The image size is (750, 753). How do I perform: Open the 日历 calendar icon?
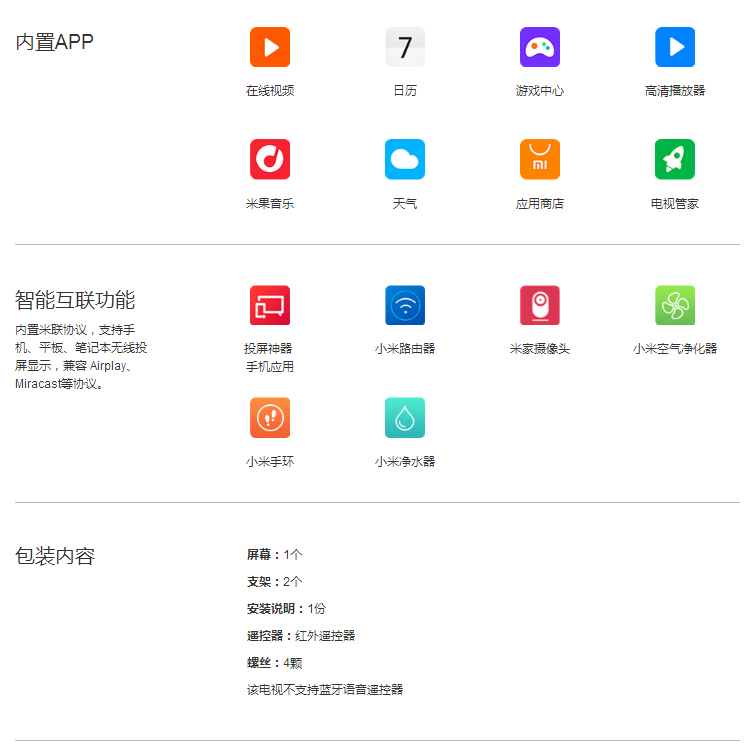pos(405,47)
